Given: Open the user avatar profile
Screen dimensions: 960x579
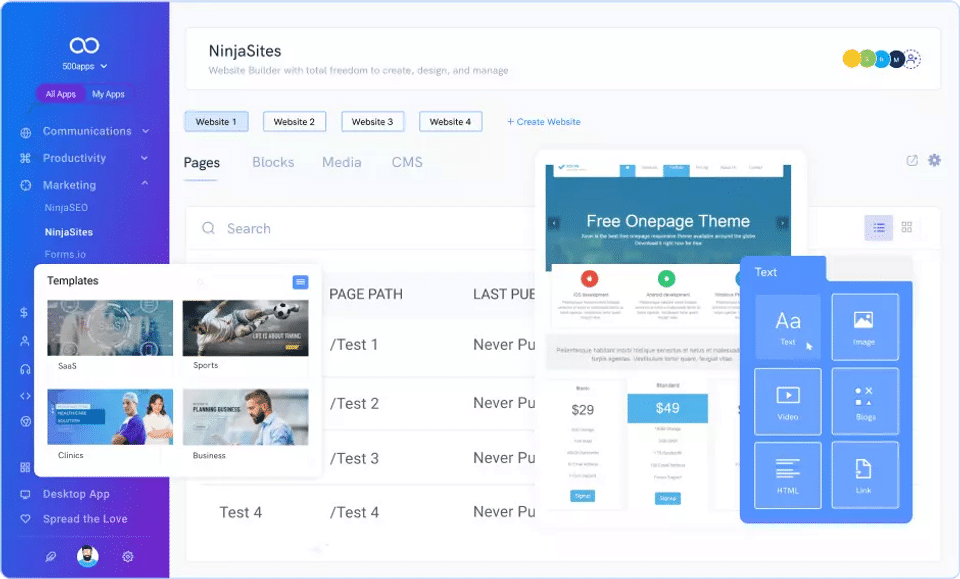Looking at the screenshot, I should click(88, 556).
